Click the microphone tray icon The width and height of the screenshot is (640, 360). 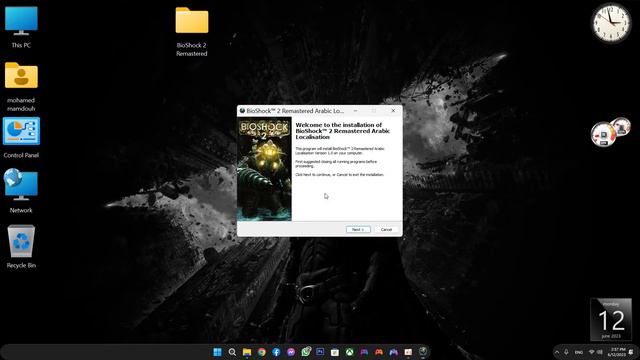[x=567, y=352]
